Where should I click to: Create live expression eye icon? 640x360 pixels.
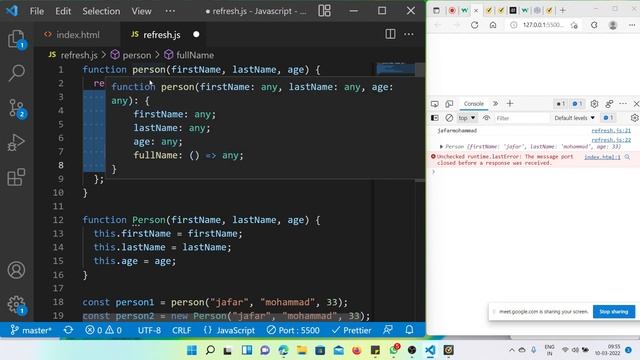pos(486,118)
